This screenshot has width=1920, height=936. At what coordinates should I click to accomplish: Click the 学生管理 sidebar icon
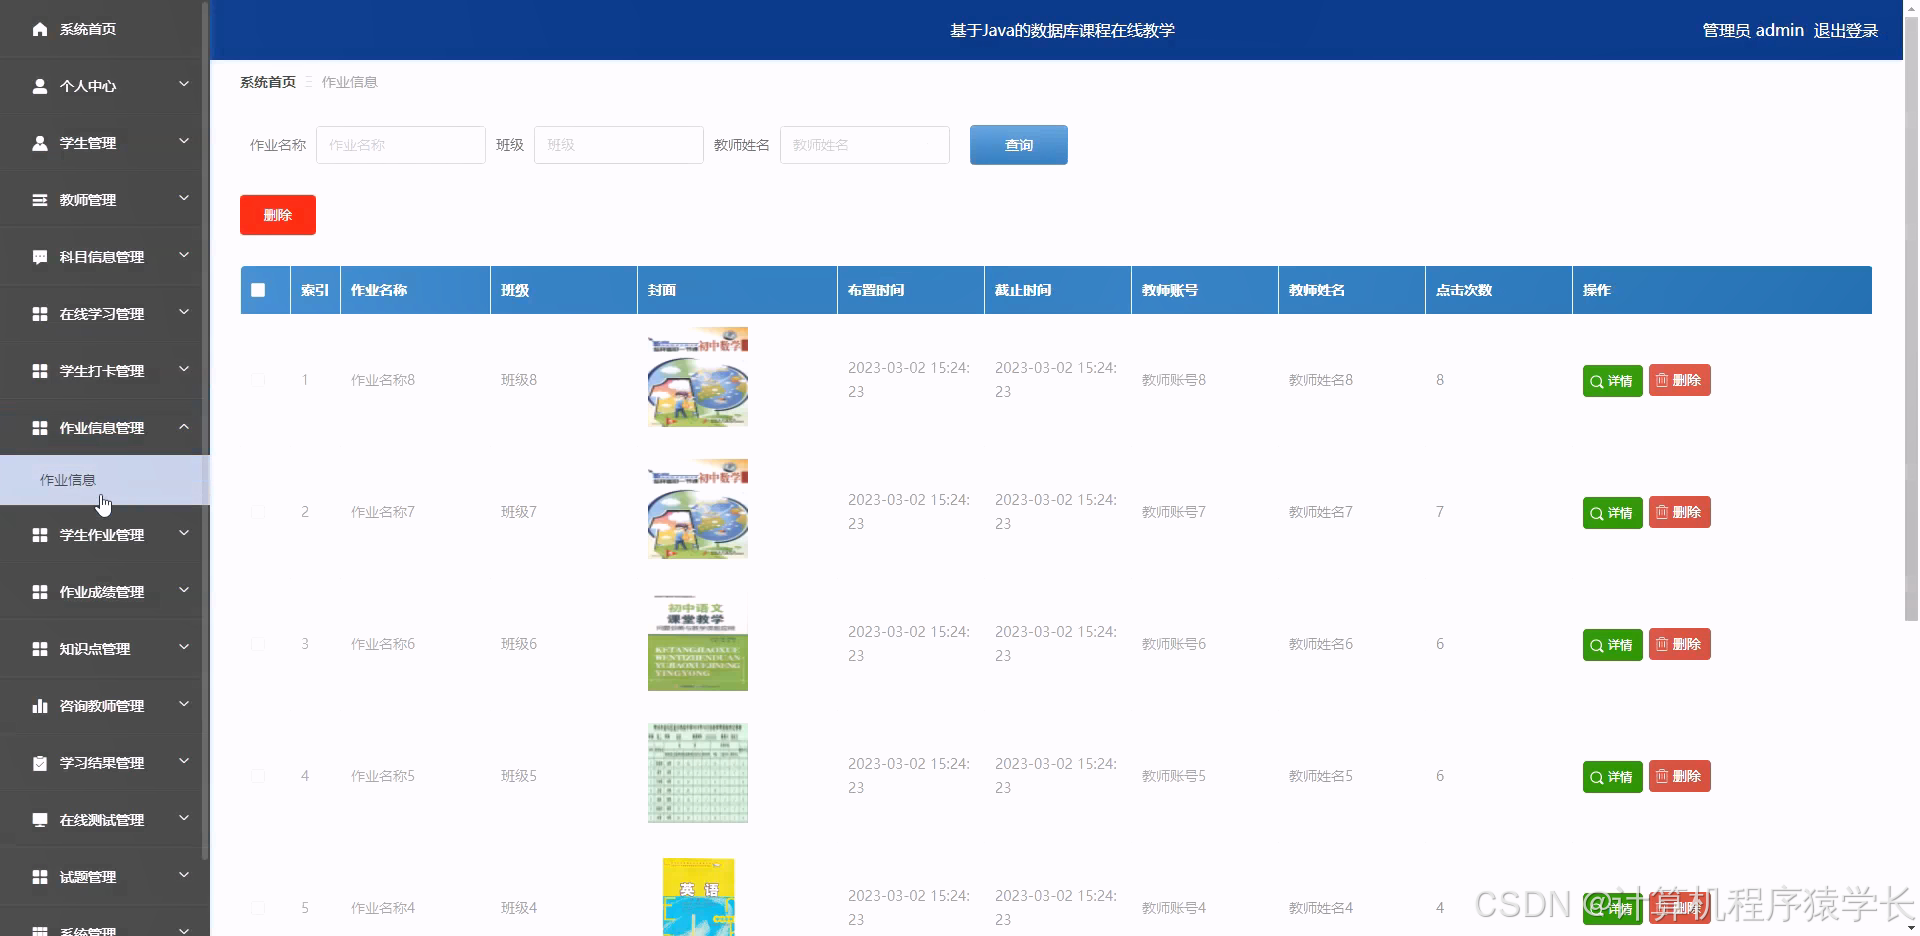[x=40, y=143]
